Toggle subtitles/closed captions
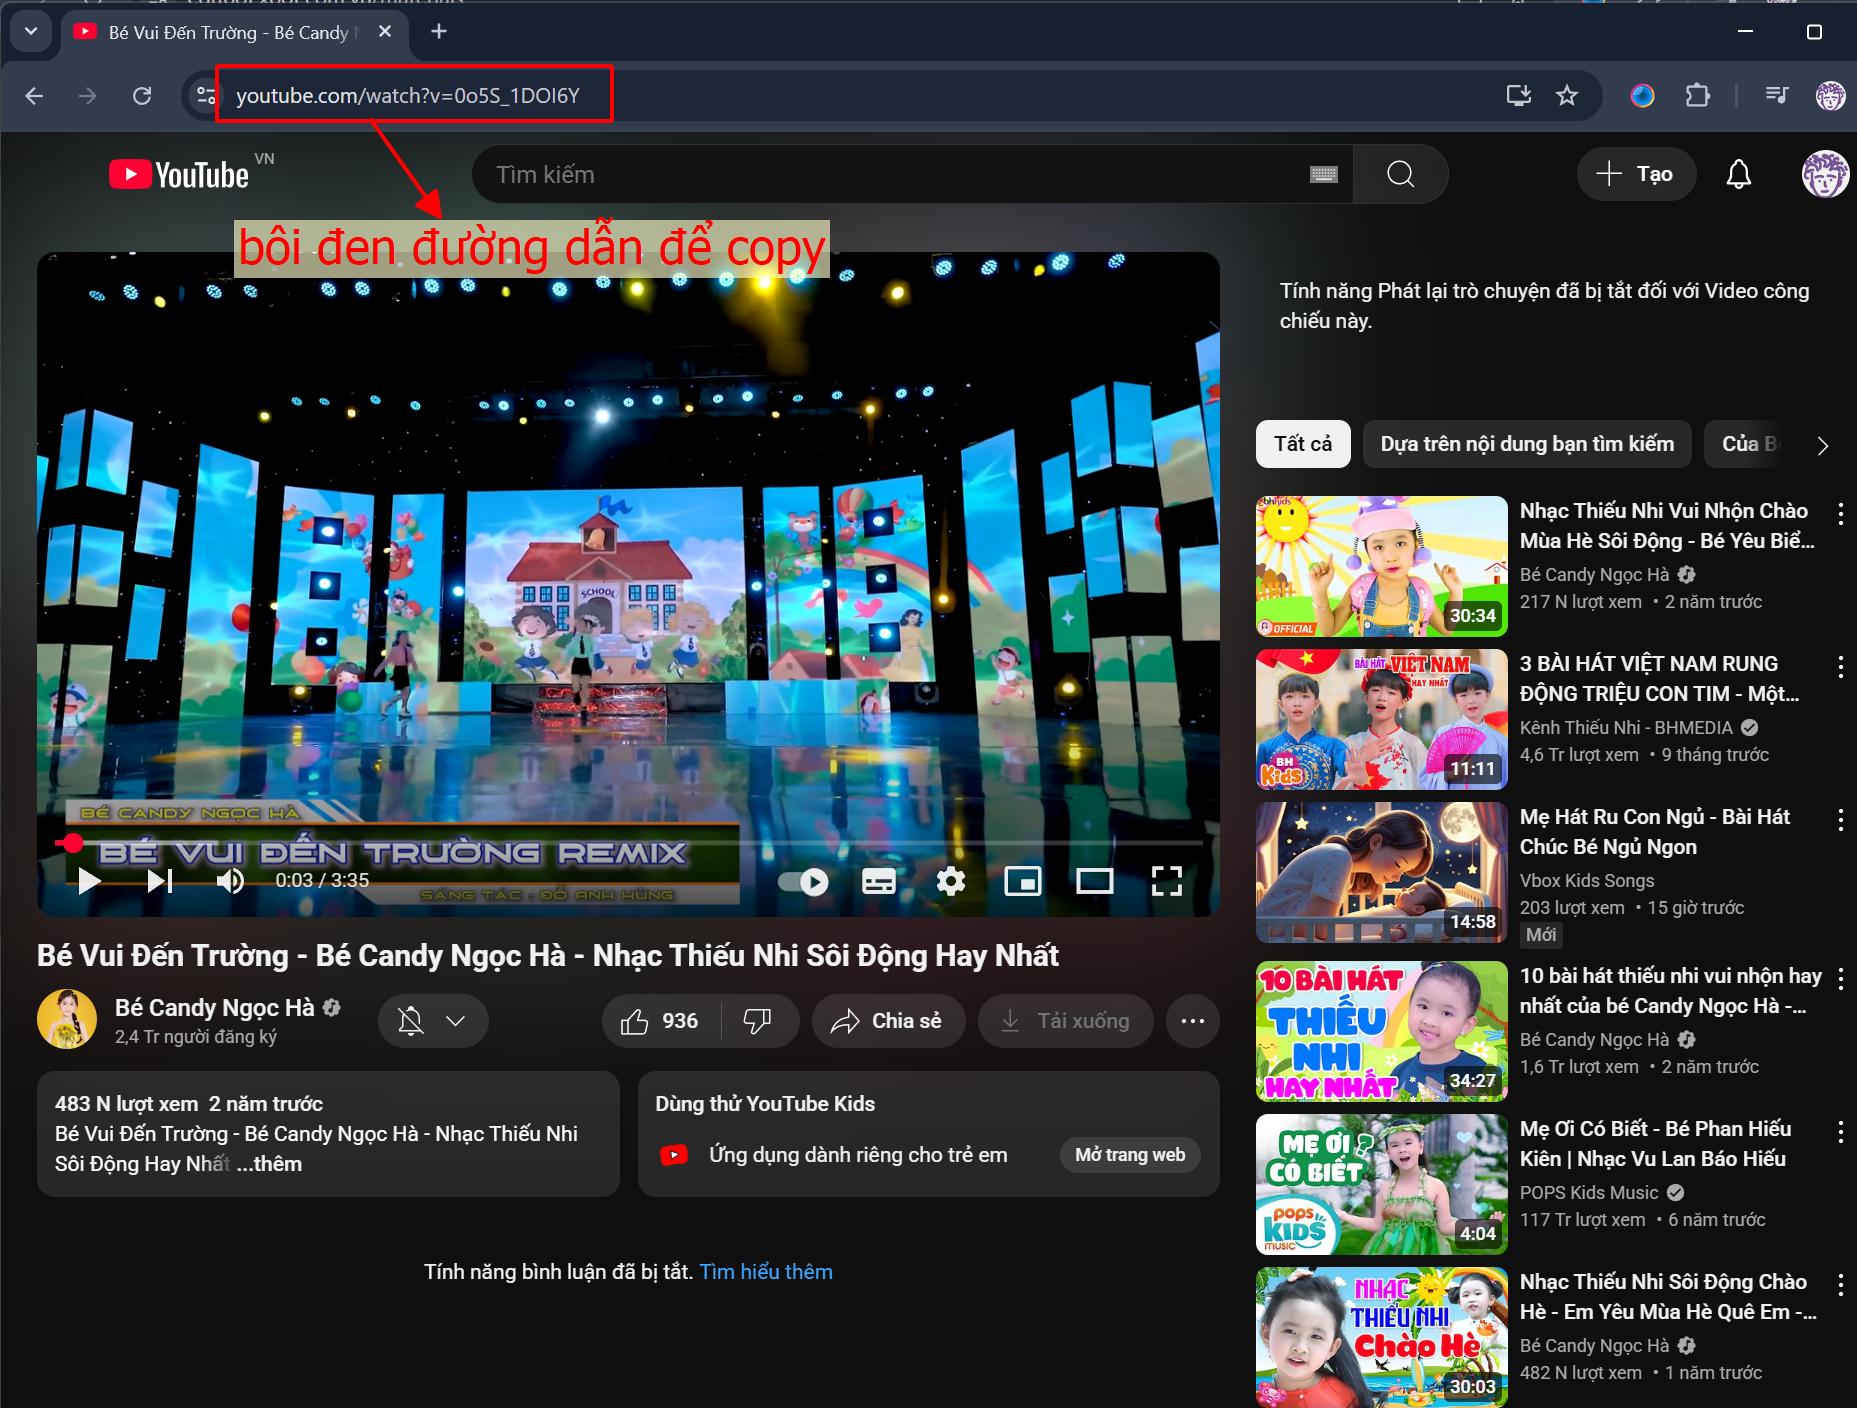Screen dimensions: 1857x1408 (878, 881)
